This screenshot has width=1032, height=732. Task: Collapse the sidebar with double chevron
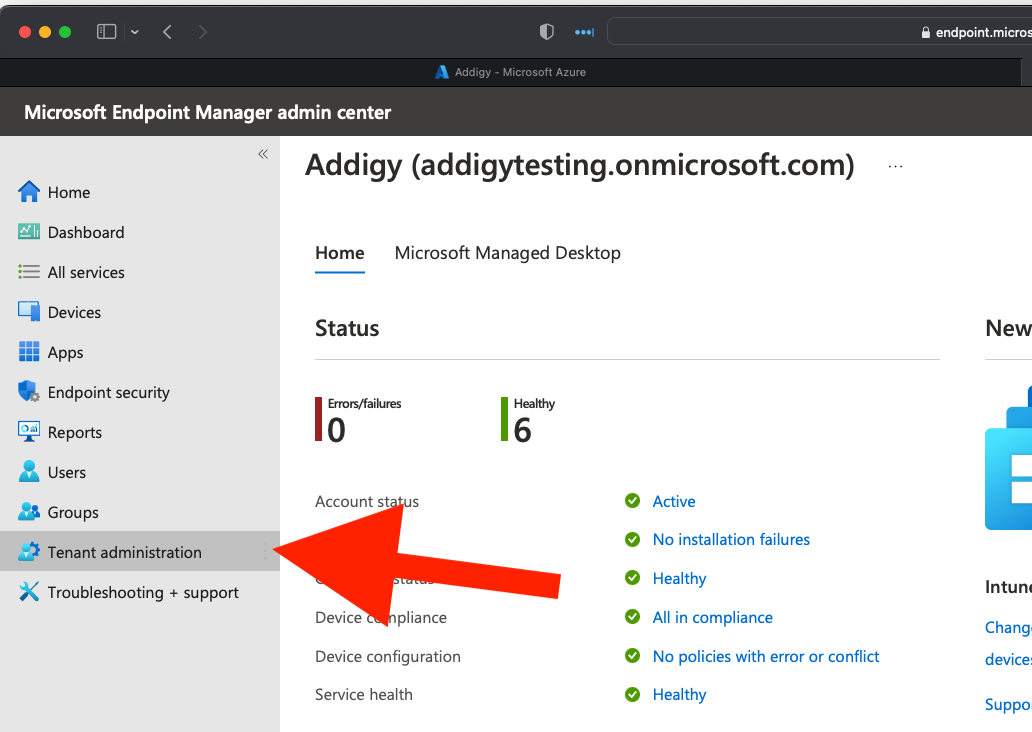(263, 154)
